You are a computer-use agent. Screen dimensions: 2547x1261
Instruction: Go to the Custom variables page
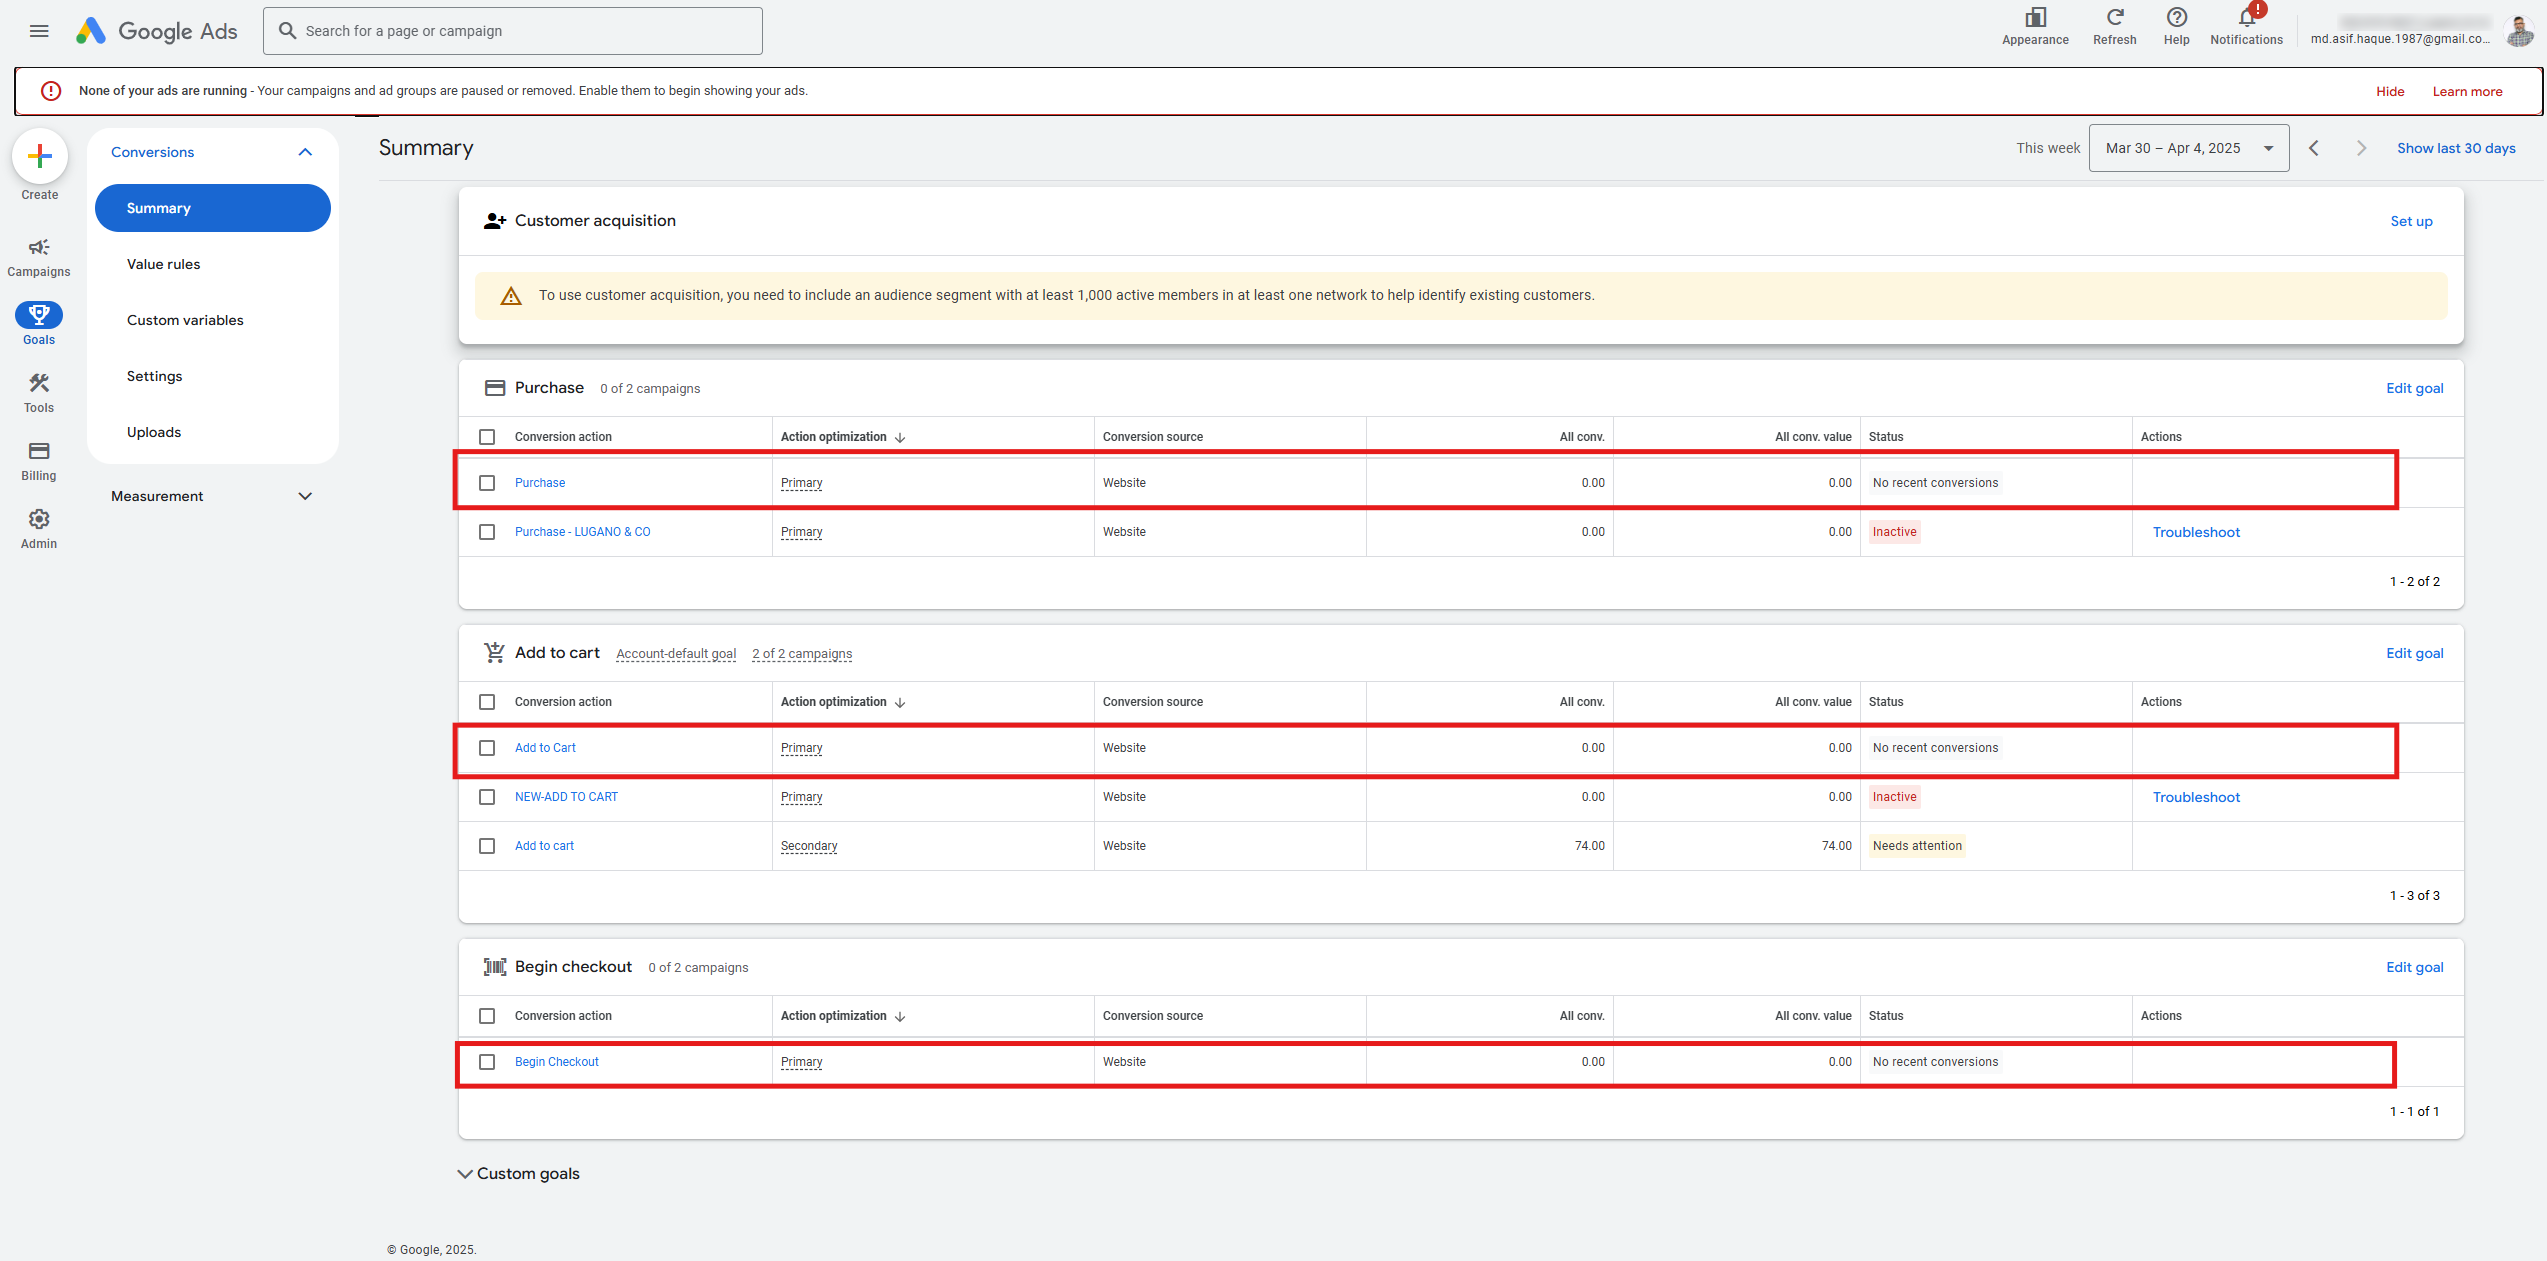185,320
